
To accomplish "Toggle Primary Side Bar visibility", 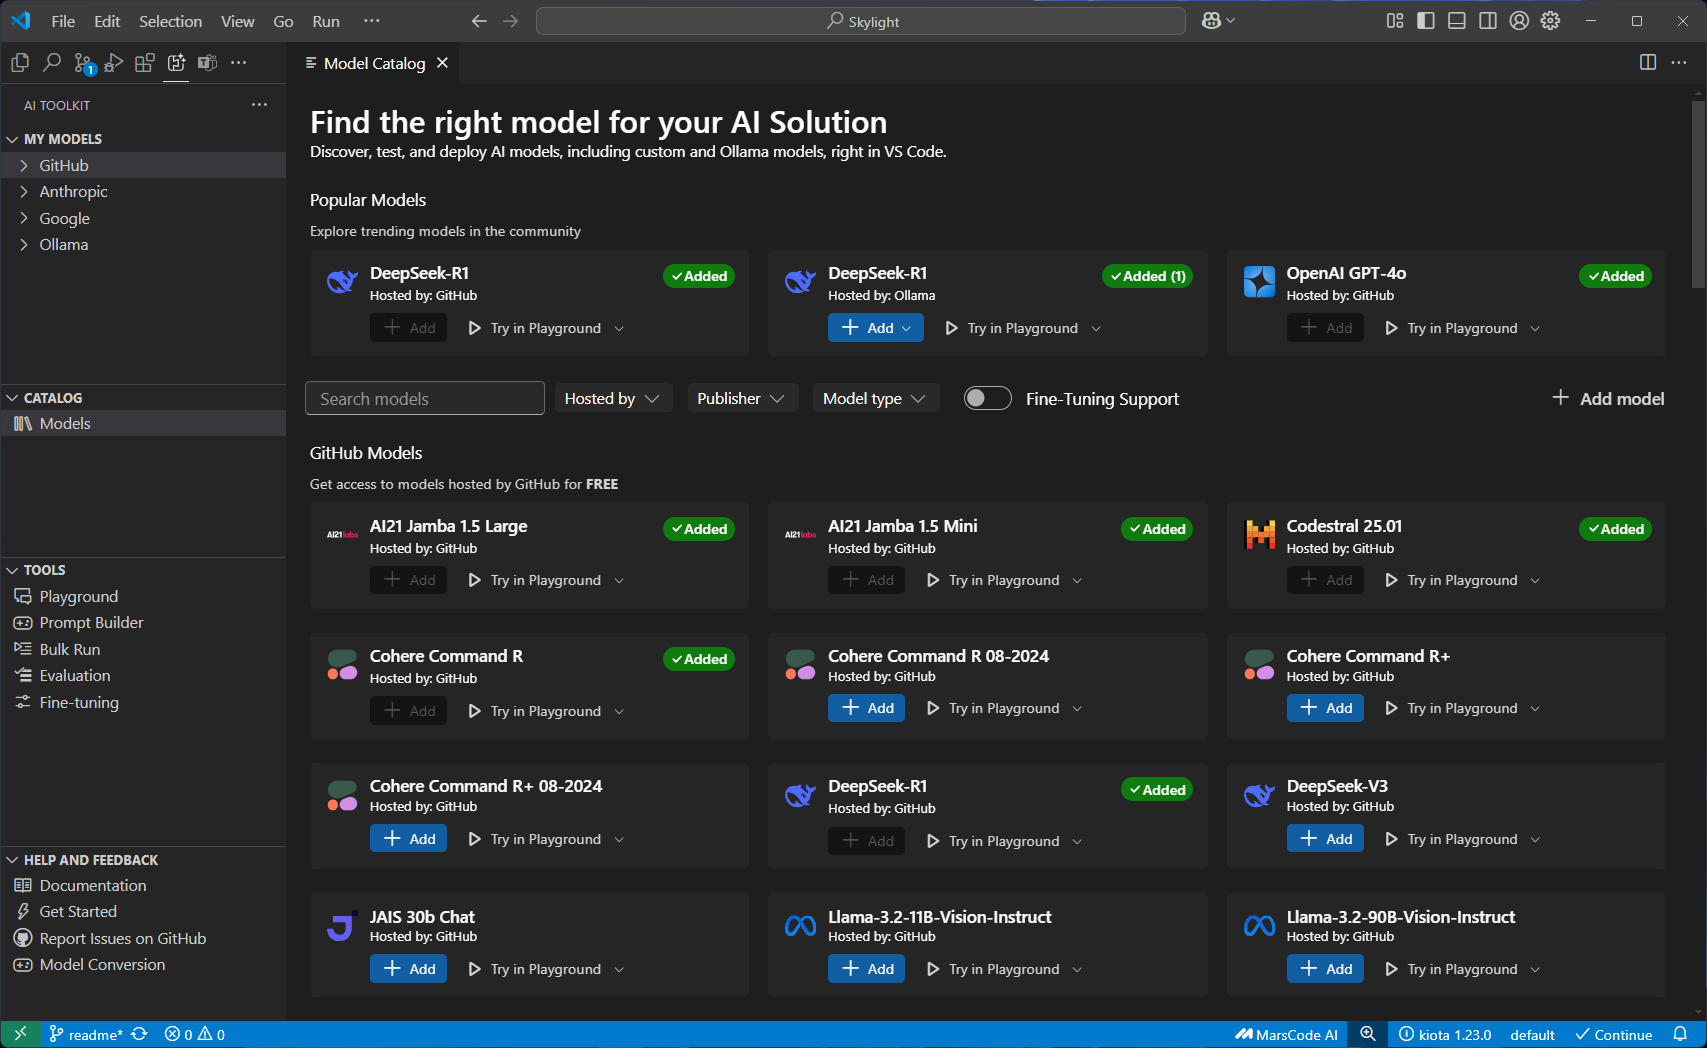I will click(x=1426, y=21).
